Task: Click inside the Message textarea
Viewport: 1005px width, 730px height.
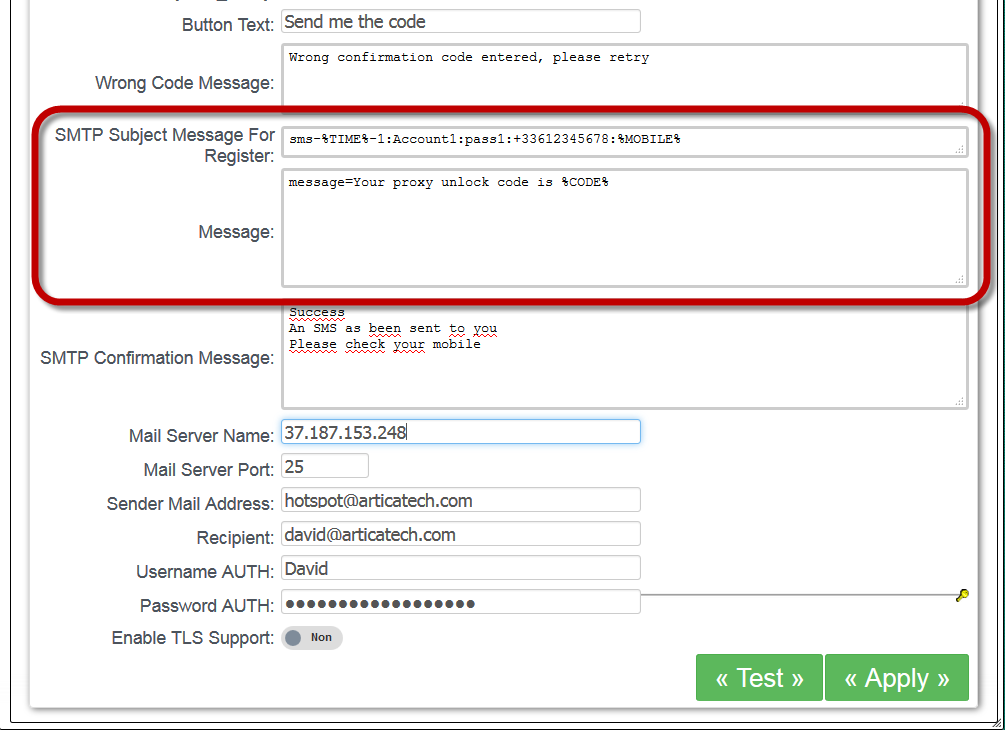Action: tap(624, 228)
